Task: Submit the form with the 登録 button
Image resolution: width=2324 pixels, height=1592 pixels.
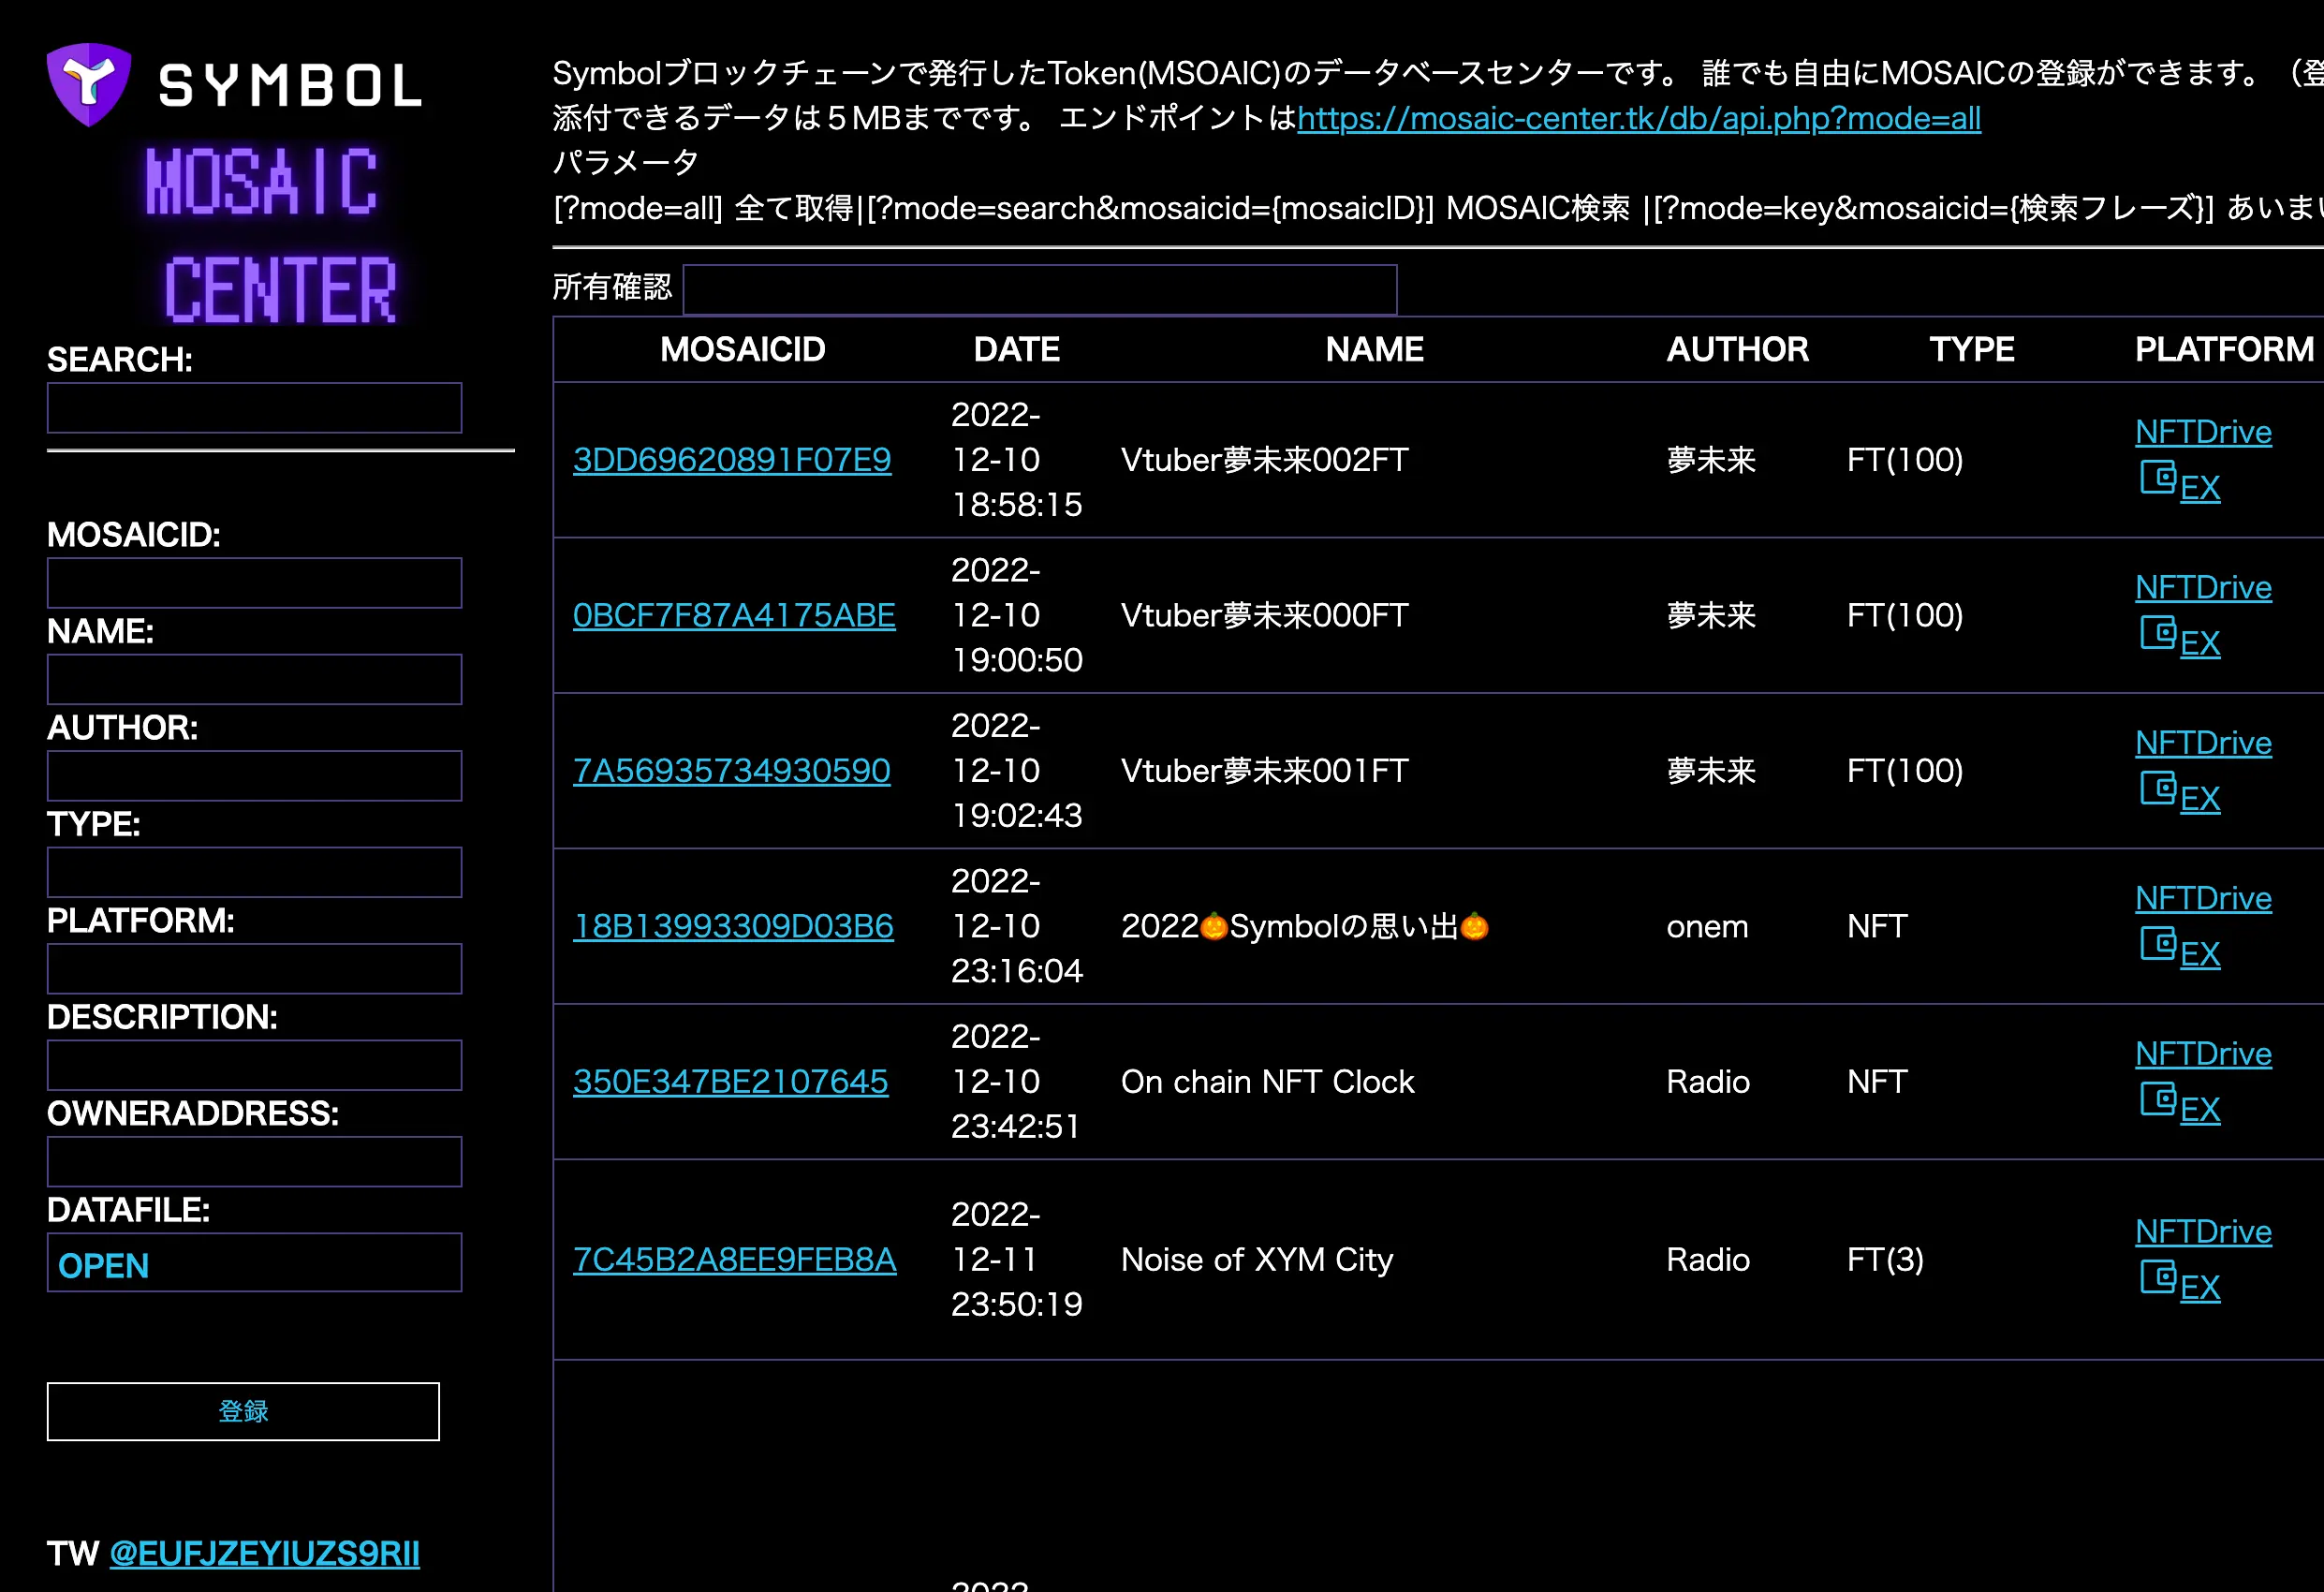Action: [243, 1411]
